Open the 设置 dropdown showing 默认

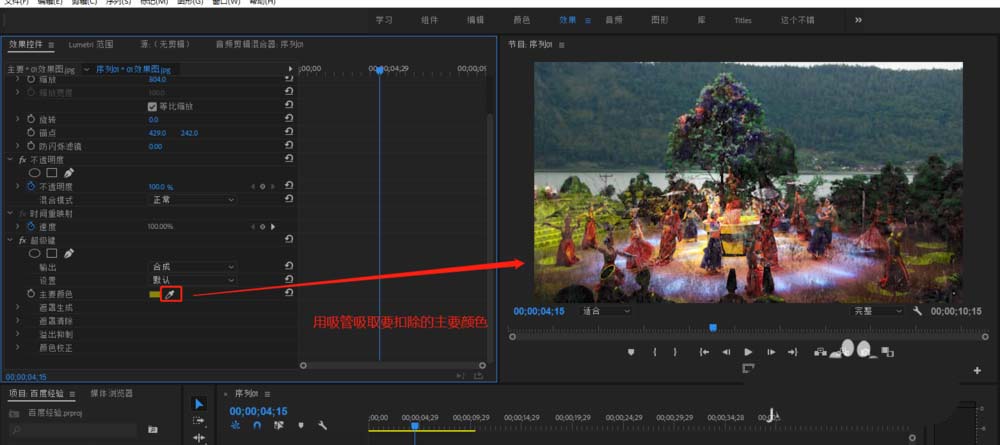(192, 280)
